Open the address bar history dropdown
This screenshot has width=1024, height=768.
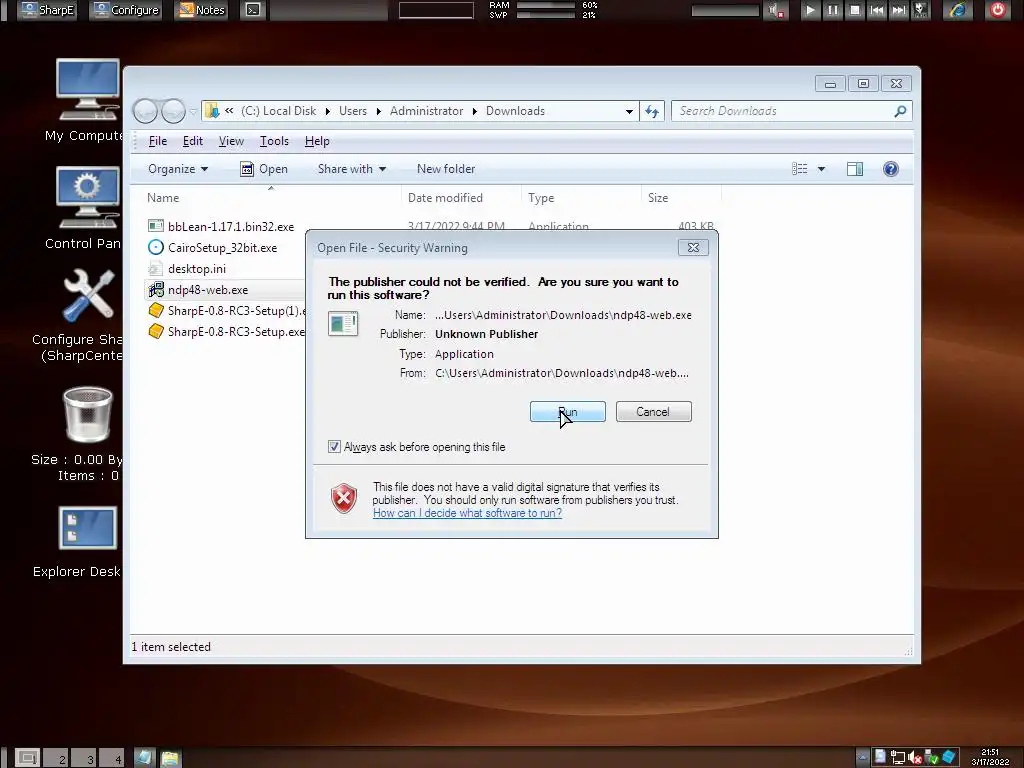coord(629,111)
